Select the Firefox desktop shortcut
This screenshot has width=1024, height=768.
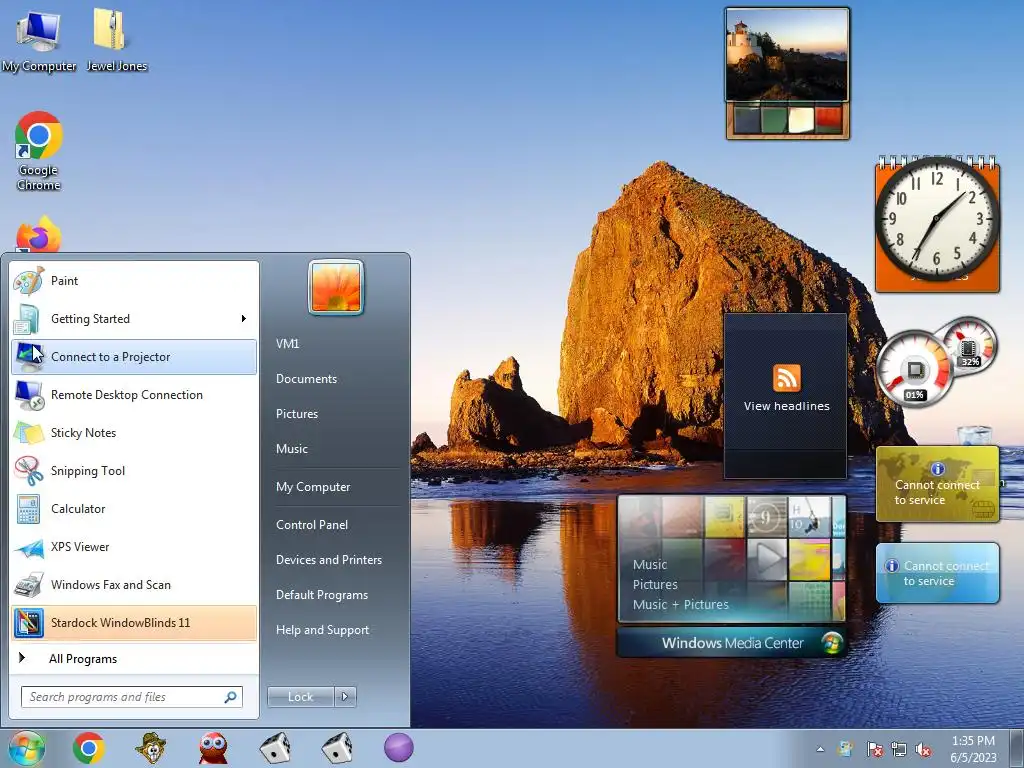tap(39, 236)
